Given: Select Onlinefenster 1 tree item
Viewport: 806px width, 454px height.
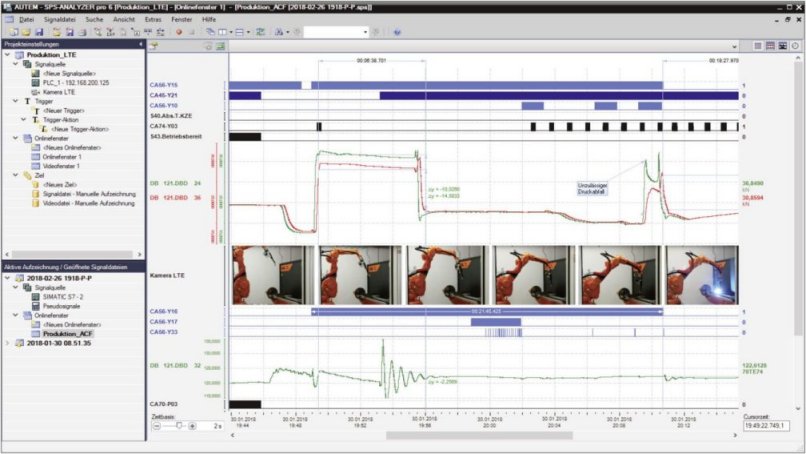Looking at the screenshot, I should click(x=62, y=157).
